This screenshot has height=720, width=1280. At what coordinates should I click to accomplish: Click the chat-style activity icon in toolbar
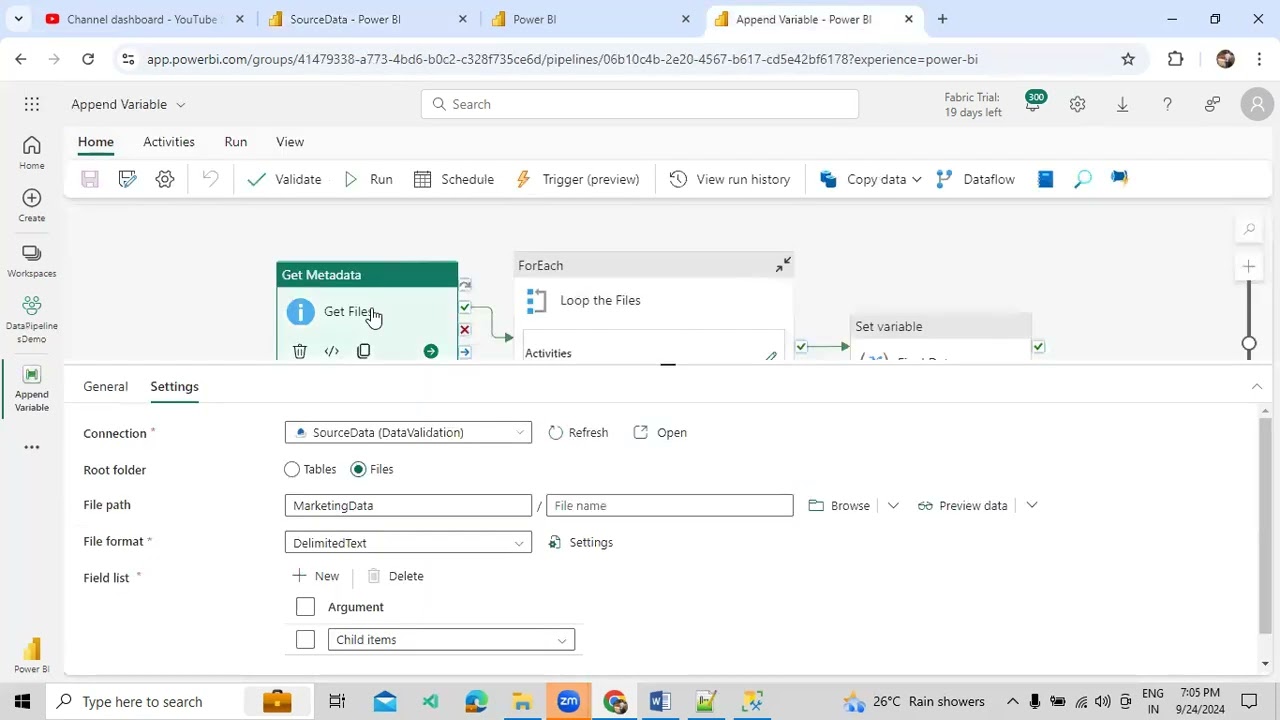1119,179
